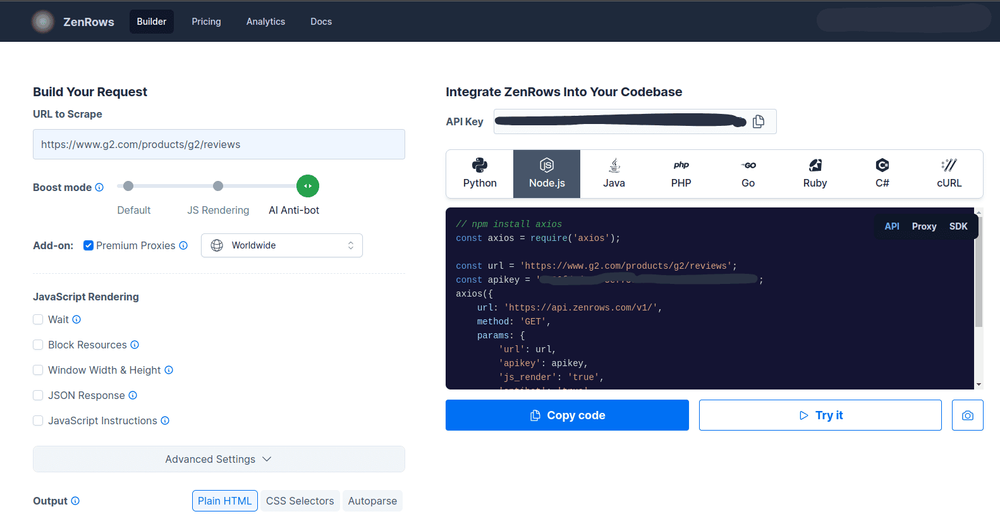Open the Worldwide proxy country dropdown
Image resolution: width=1000 pixels, height=523 pixels.
pyautogui.click(x=282, y=246)
